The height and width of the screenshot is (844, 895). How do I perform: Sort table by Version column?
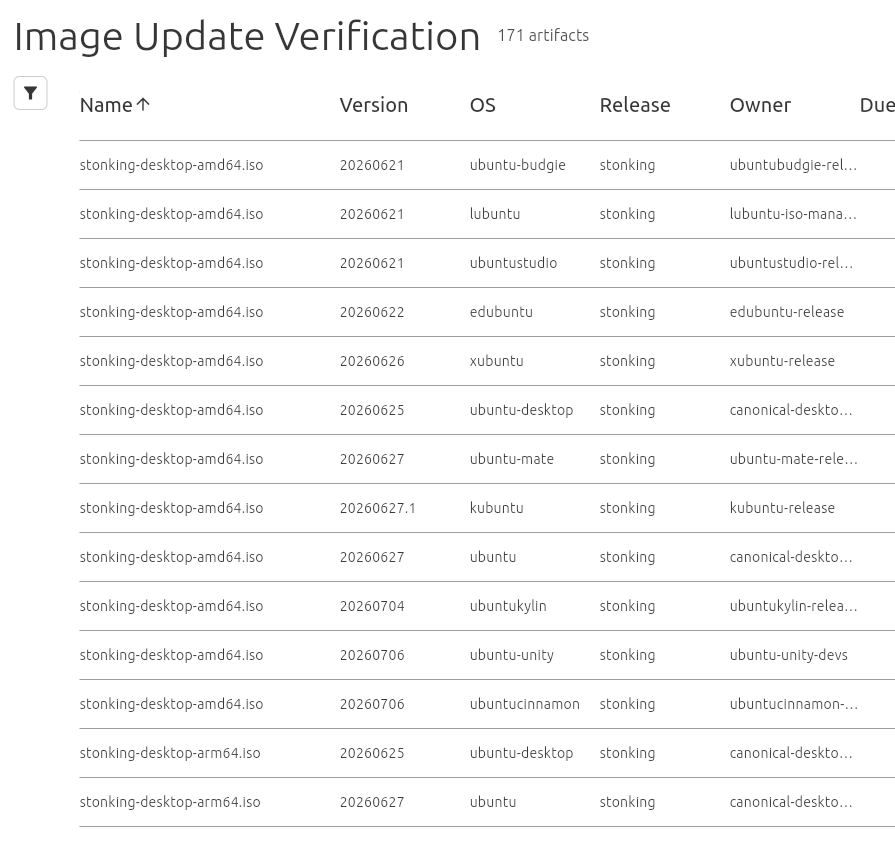(374, 105)
